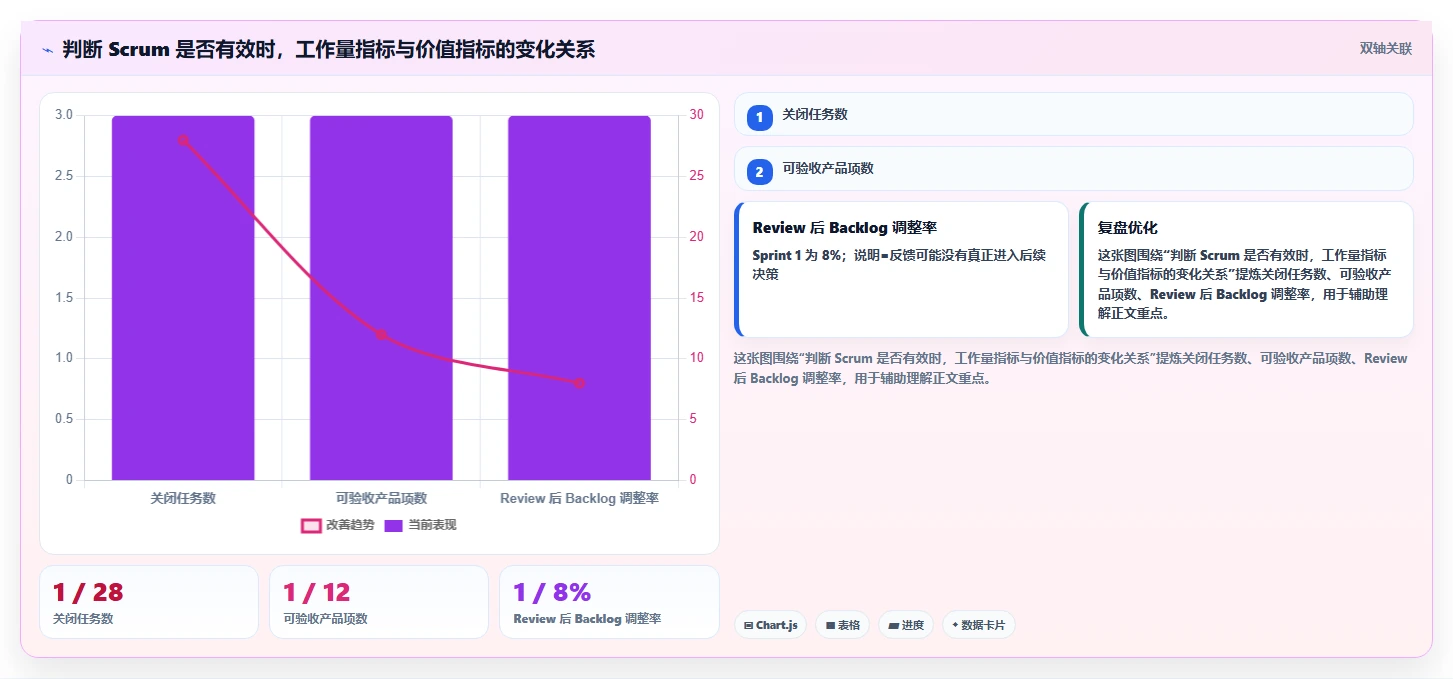Click the trend line point at value 8
Image resolution: width=1453 pixels, height=679 pixels.
[x=579, y=383]
